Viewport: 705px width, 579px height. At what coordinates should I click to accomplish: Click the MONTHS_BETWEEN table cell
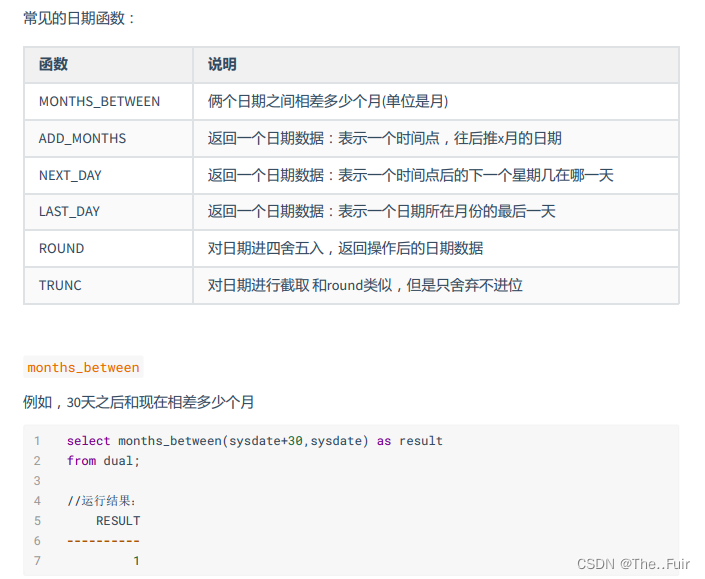pyautogui.click(x=108, y=102)
